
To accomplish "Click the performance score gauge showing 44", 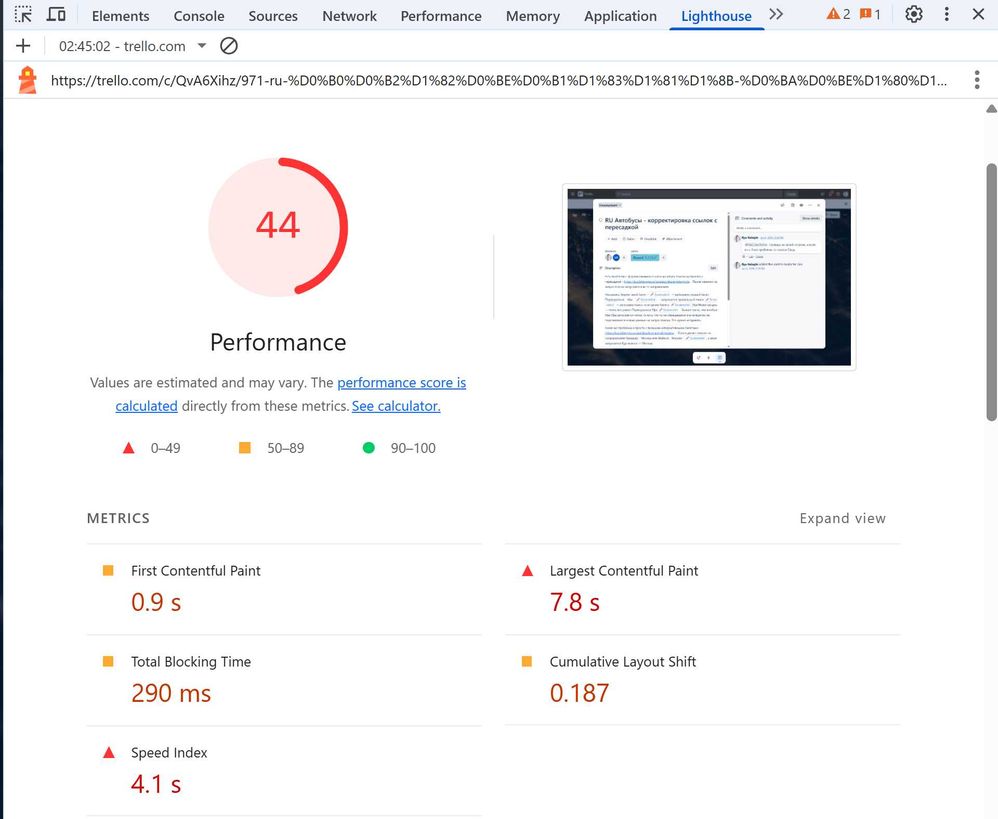I will pos(278,227).
